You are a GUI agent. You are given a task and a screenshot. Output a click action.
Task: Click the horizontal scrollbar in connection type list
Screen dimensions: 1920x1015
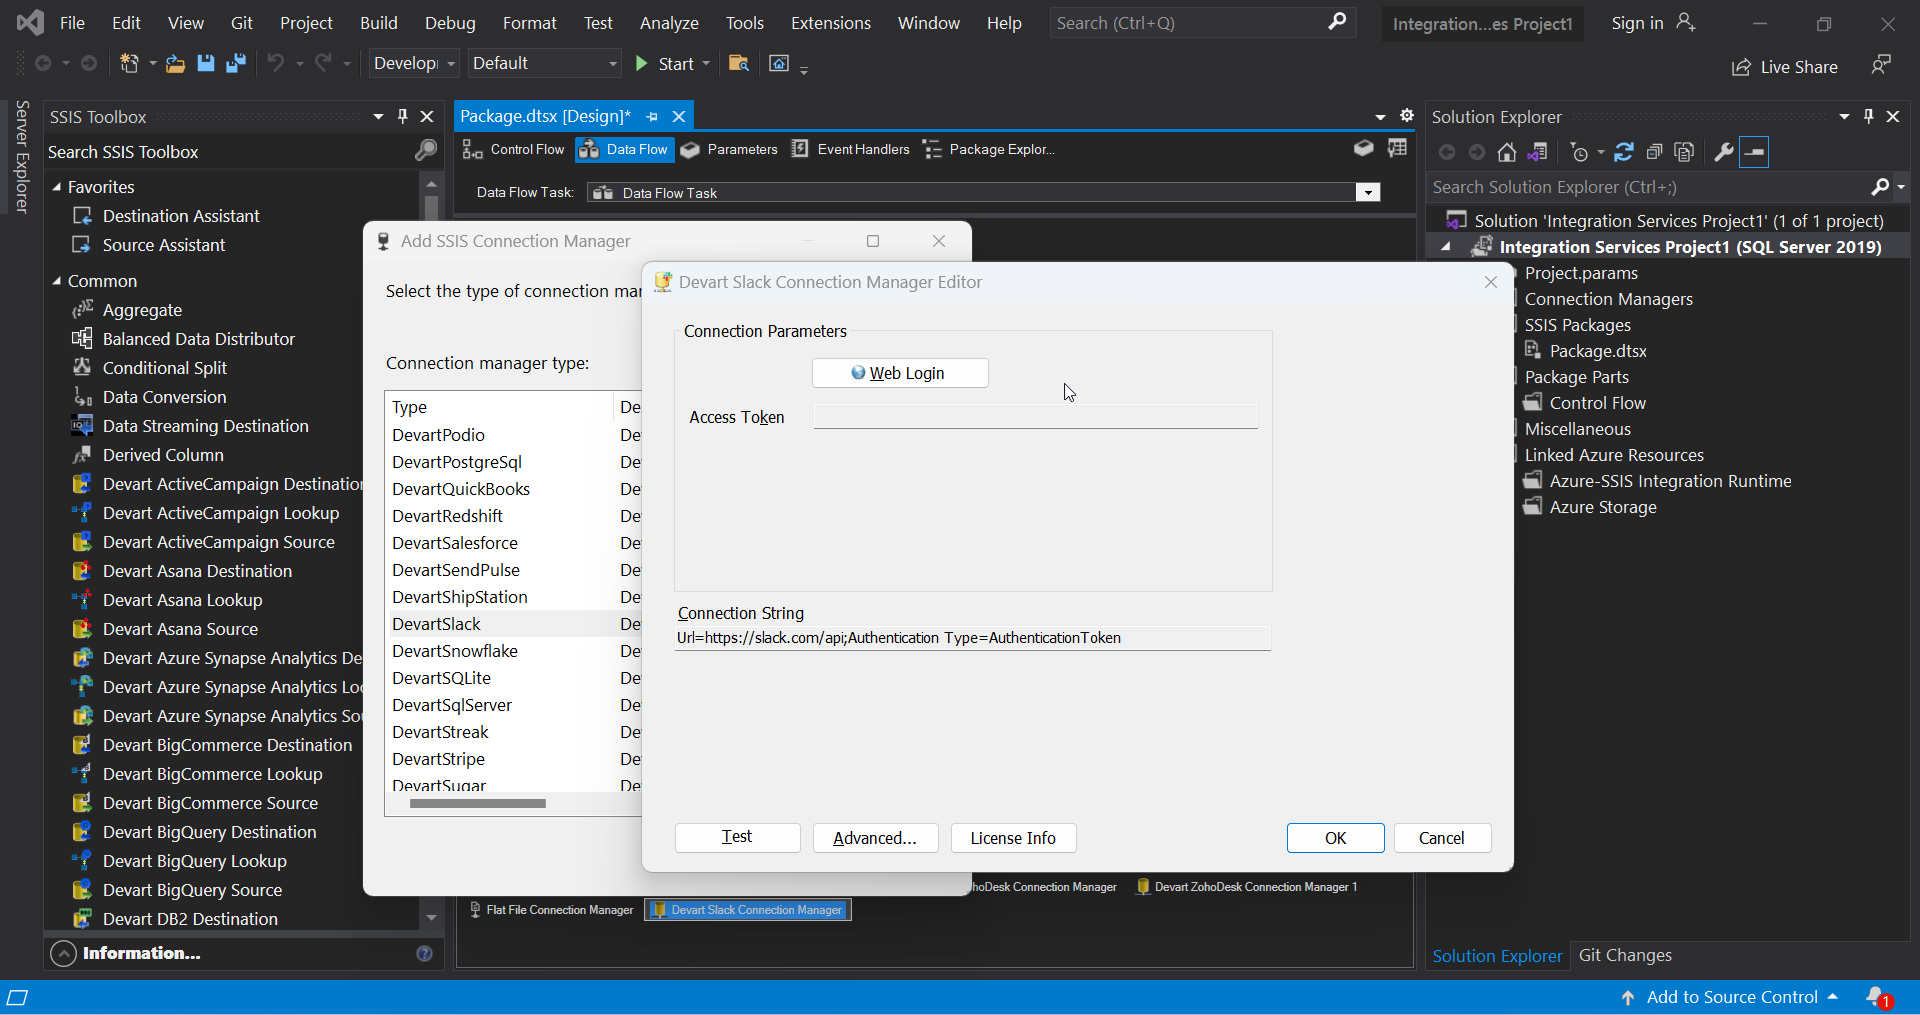478,803
